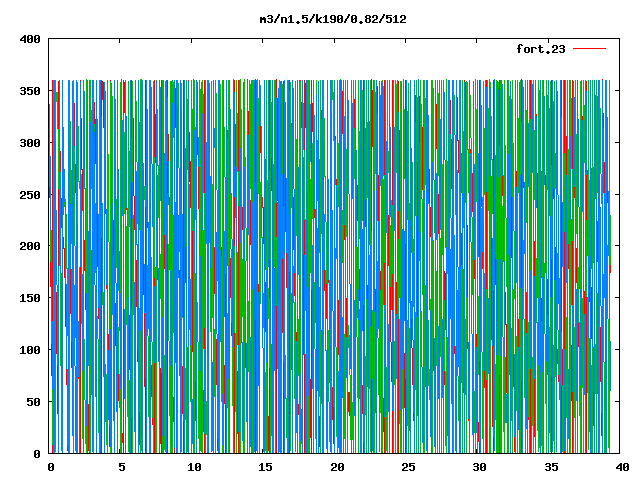Click x-axis label 5
640x480 pixels.
tap(122, 467)
